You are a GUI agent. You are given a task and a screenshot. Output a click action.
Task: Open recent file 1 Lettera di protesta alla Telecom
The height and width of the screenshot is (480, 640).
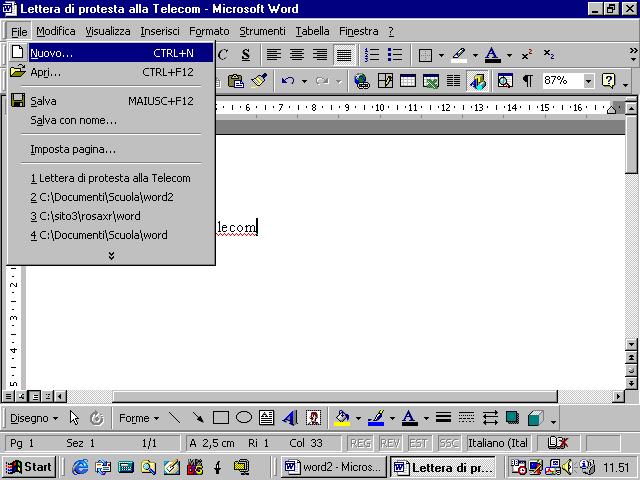click(x=111, y=178)
